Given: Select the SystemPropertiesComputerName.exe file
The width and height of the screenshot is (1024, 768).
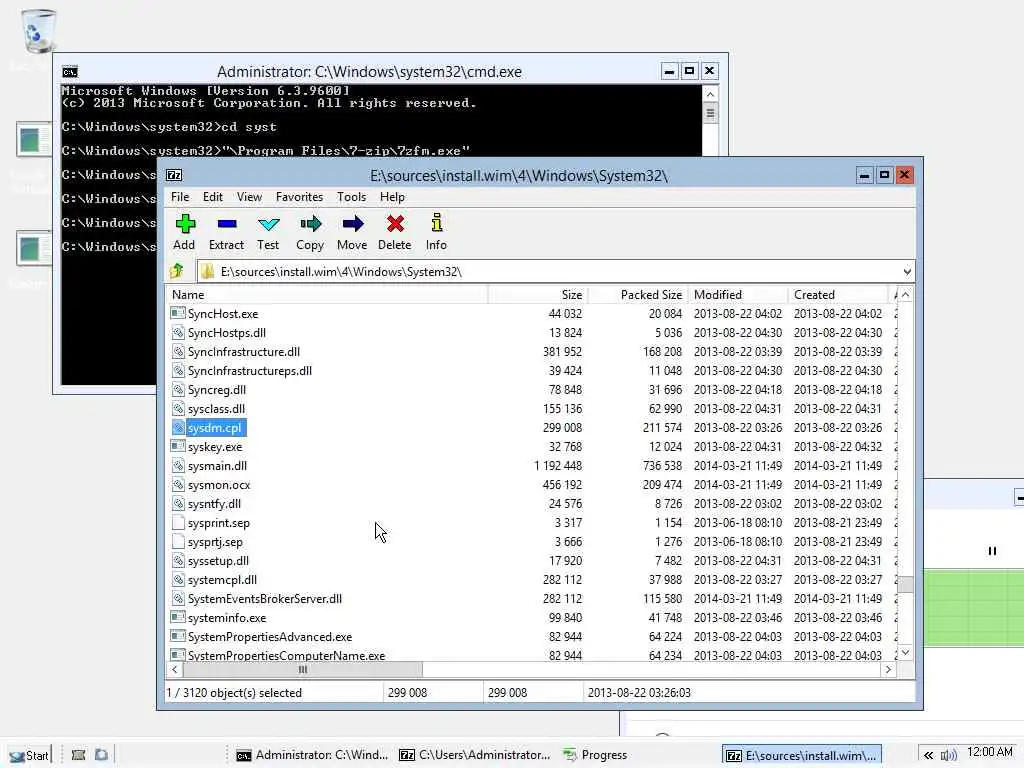Looking at the screenshot, I should click(286, 655).
